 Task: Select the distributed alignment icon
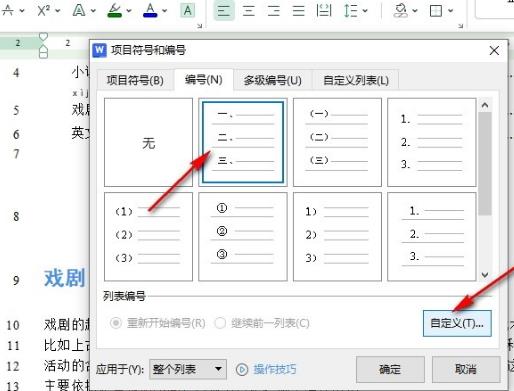tap(323, 10)
